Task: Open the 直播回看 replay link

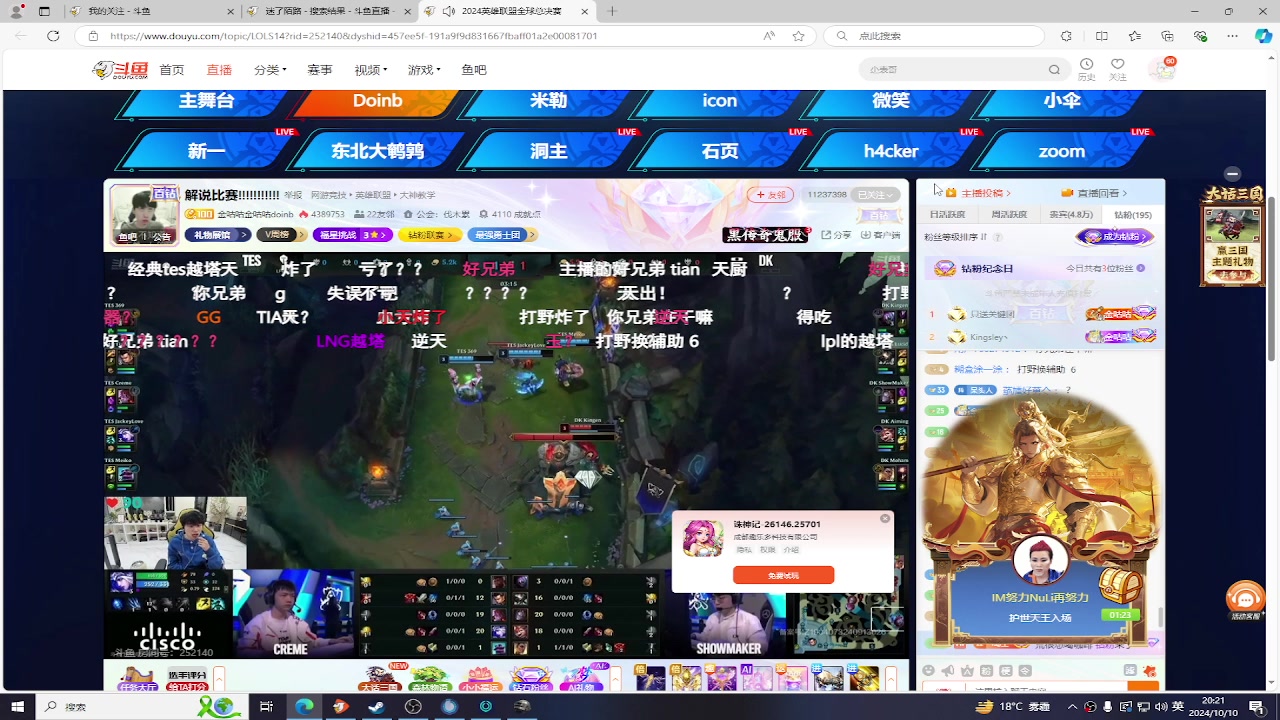Action: point(1094,193)
